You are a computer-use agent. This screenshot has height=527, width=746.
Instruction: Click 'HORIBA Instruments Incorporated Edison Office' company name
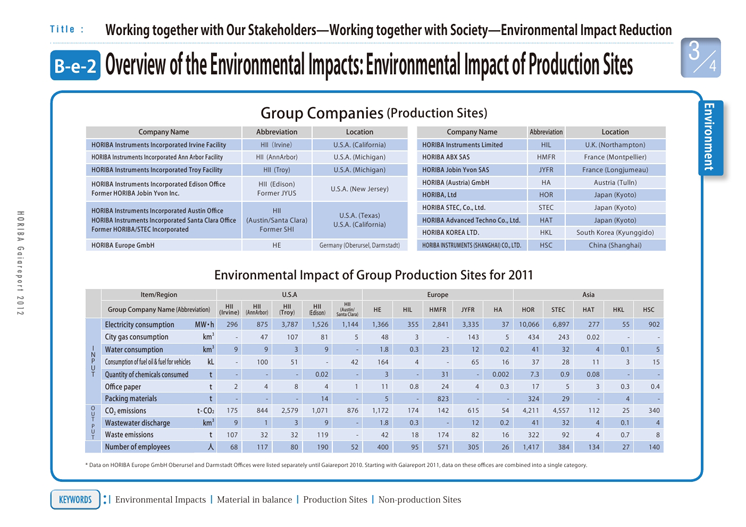click(x=158, y=184)
